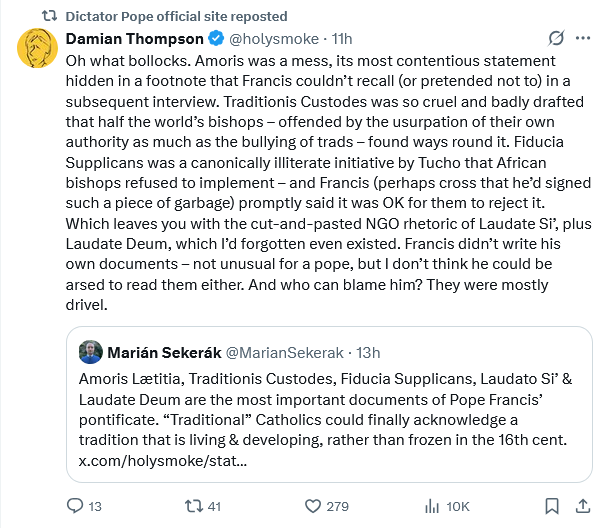Click Marián Sekerák's avatar in quoted post
The image size is (608, 528).
[91, 352]
